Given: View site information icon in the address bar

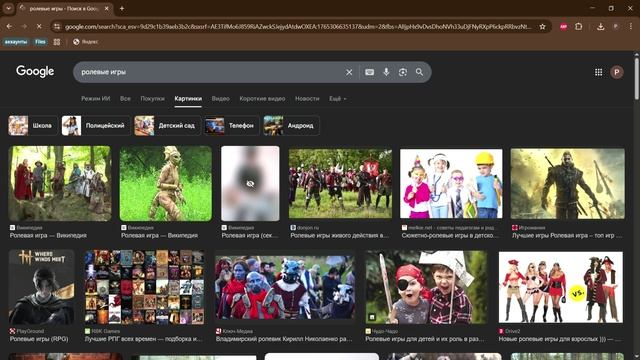Looking at the screenshot, I should (x=57, y=27).
